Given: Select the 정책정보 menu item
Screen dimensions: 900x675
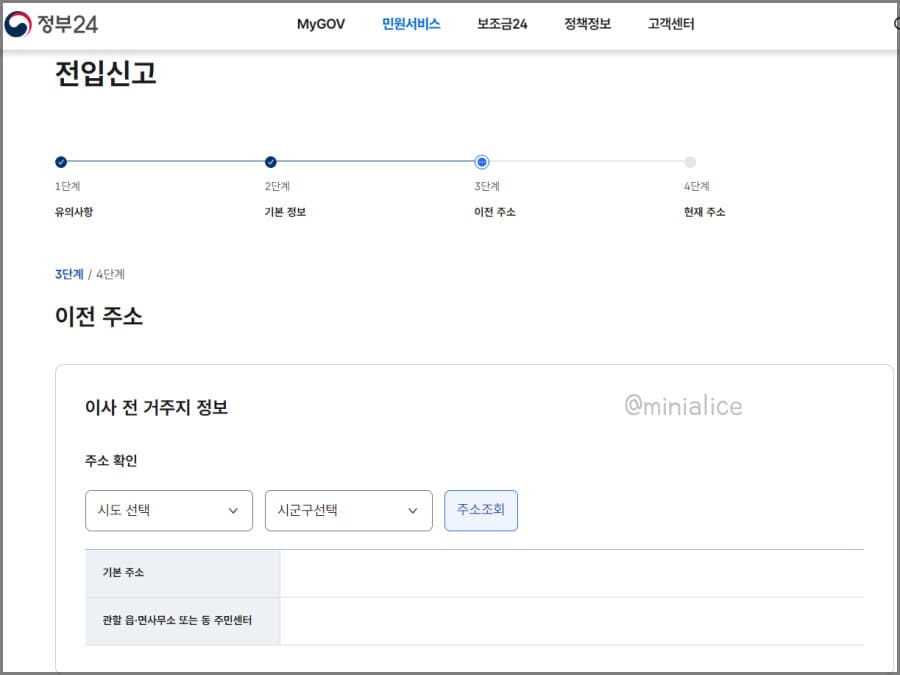Looking at the screenshot, I should 587,23.
